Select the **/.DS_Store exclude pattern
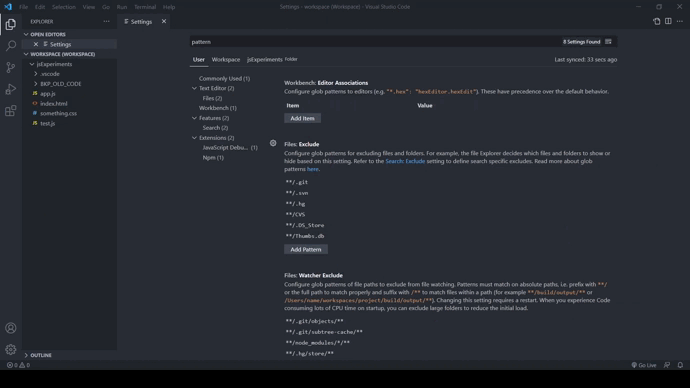 click(305, 225)
